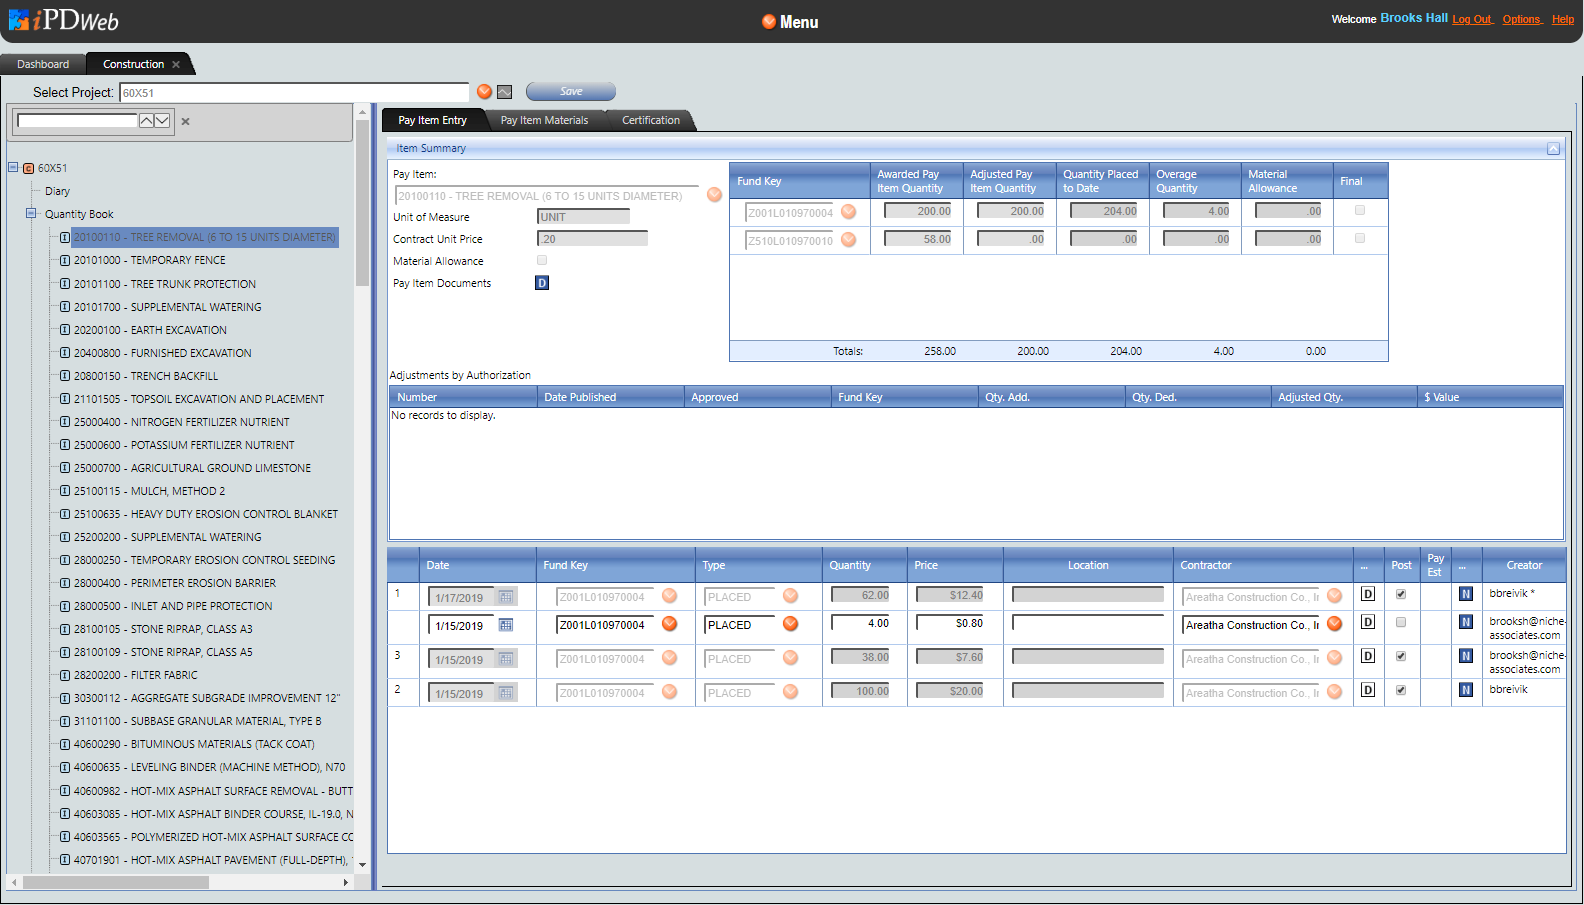Check the Post checkbox in editable 4.00 row
The height and width of the screenshot is (905, 1584).
click(1401, 622)
